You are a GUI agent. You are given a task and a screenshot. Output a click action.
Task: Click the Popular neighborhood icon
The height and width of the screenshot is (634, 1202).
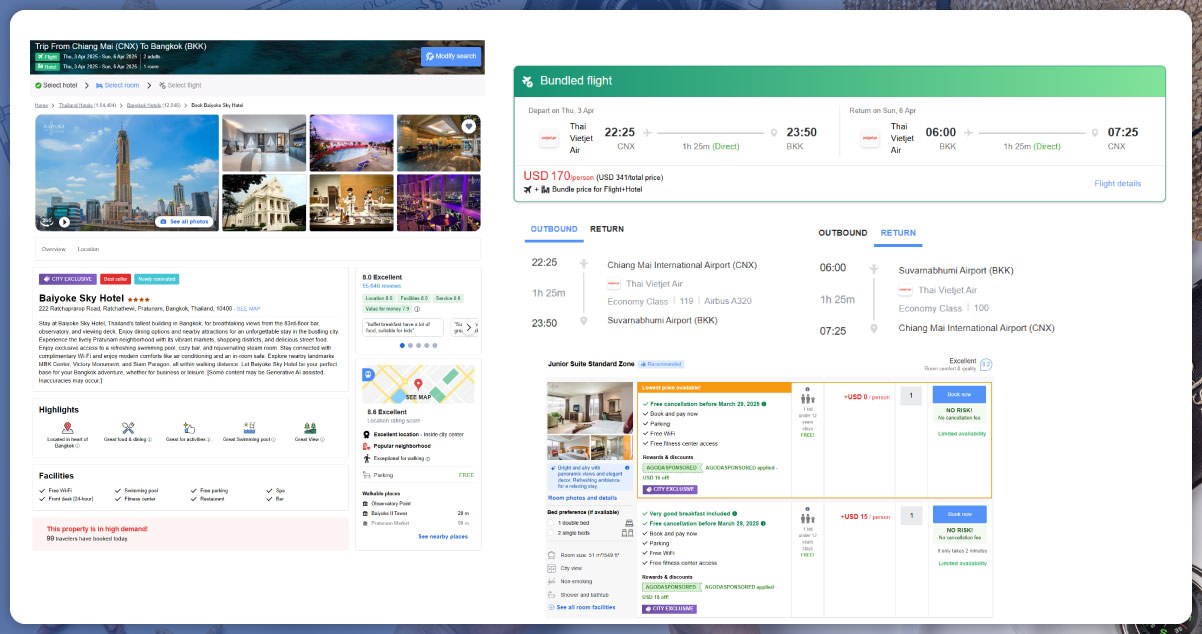click(366, 447)
